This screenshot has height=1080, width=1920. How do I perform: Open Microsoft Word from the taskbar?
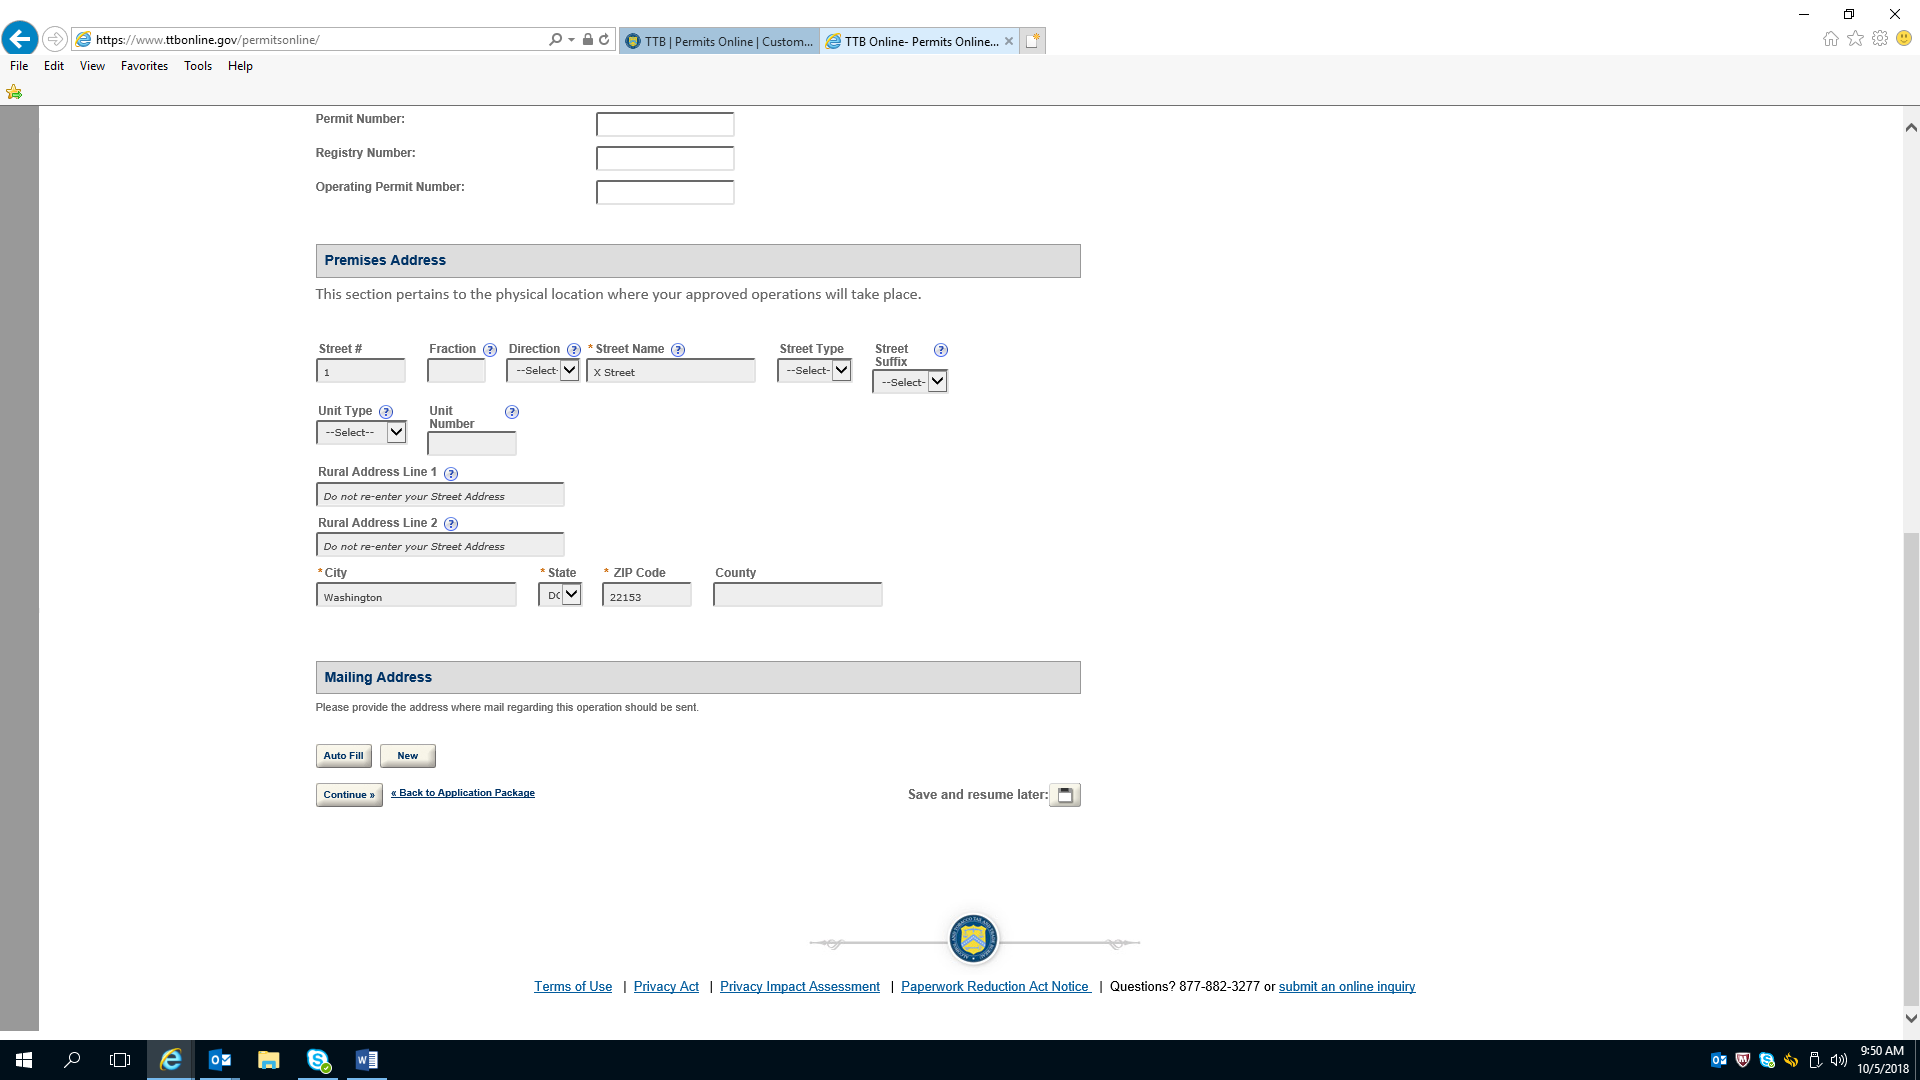[366, 1060]
